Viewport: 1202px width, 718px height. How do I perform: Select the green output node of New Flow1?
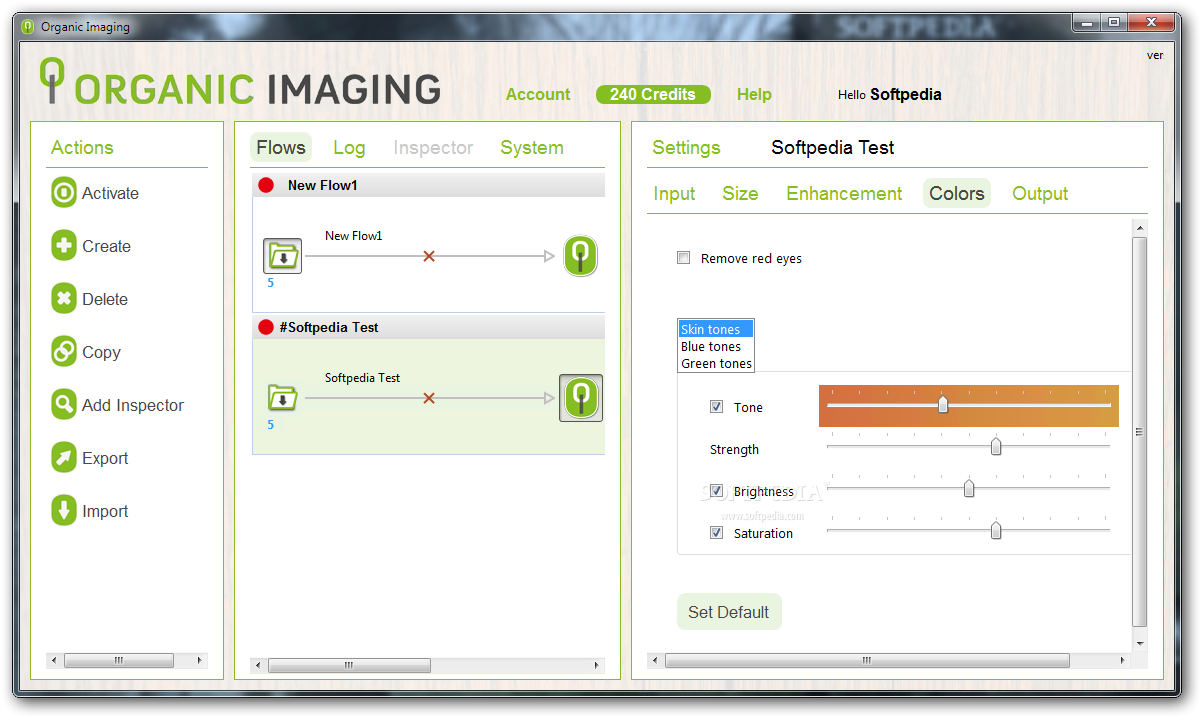pyautogui.click(x=581, y=256)
